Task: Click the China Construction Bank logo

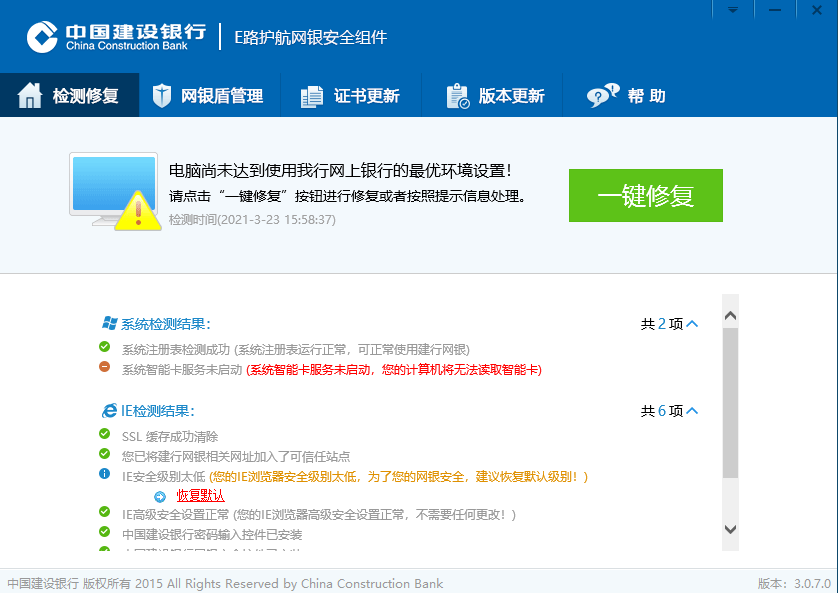Action: (x=117, y=37)
